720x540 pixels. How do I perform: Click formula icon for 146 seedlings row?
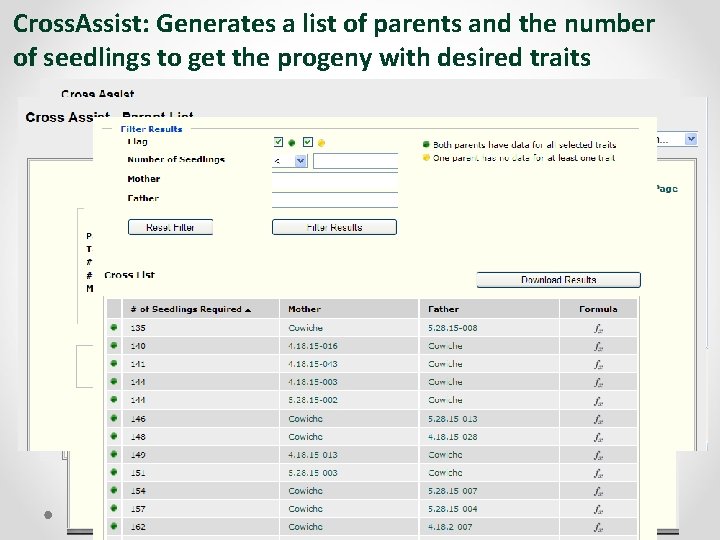pos(598,419)
